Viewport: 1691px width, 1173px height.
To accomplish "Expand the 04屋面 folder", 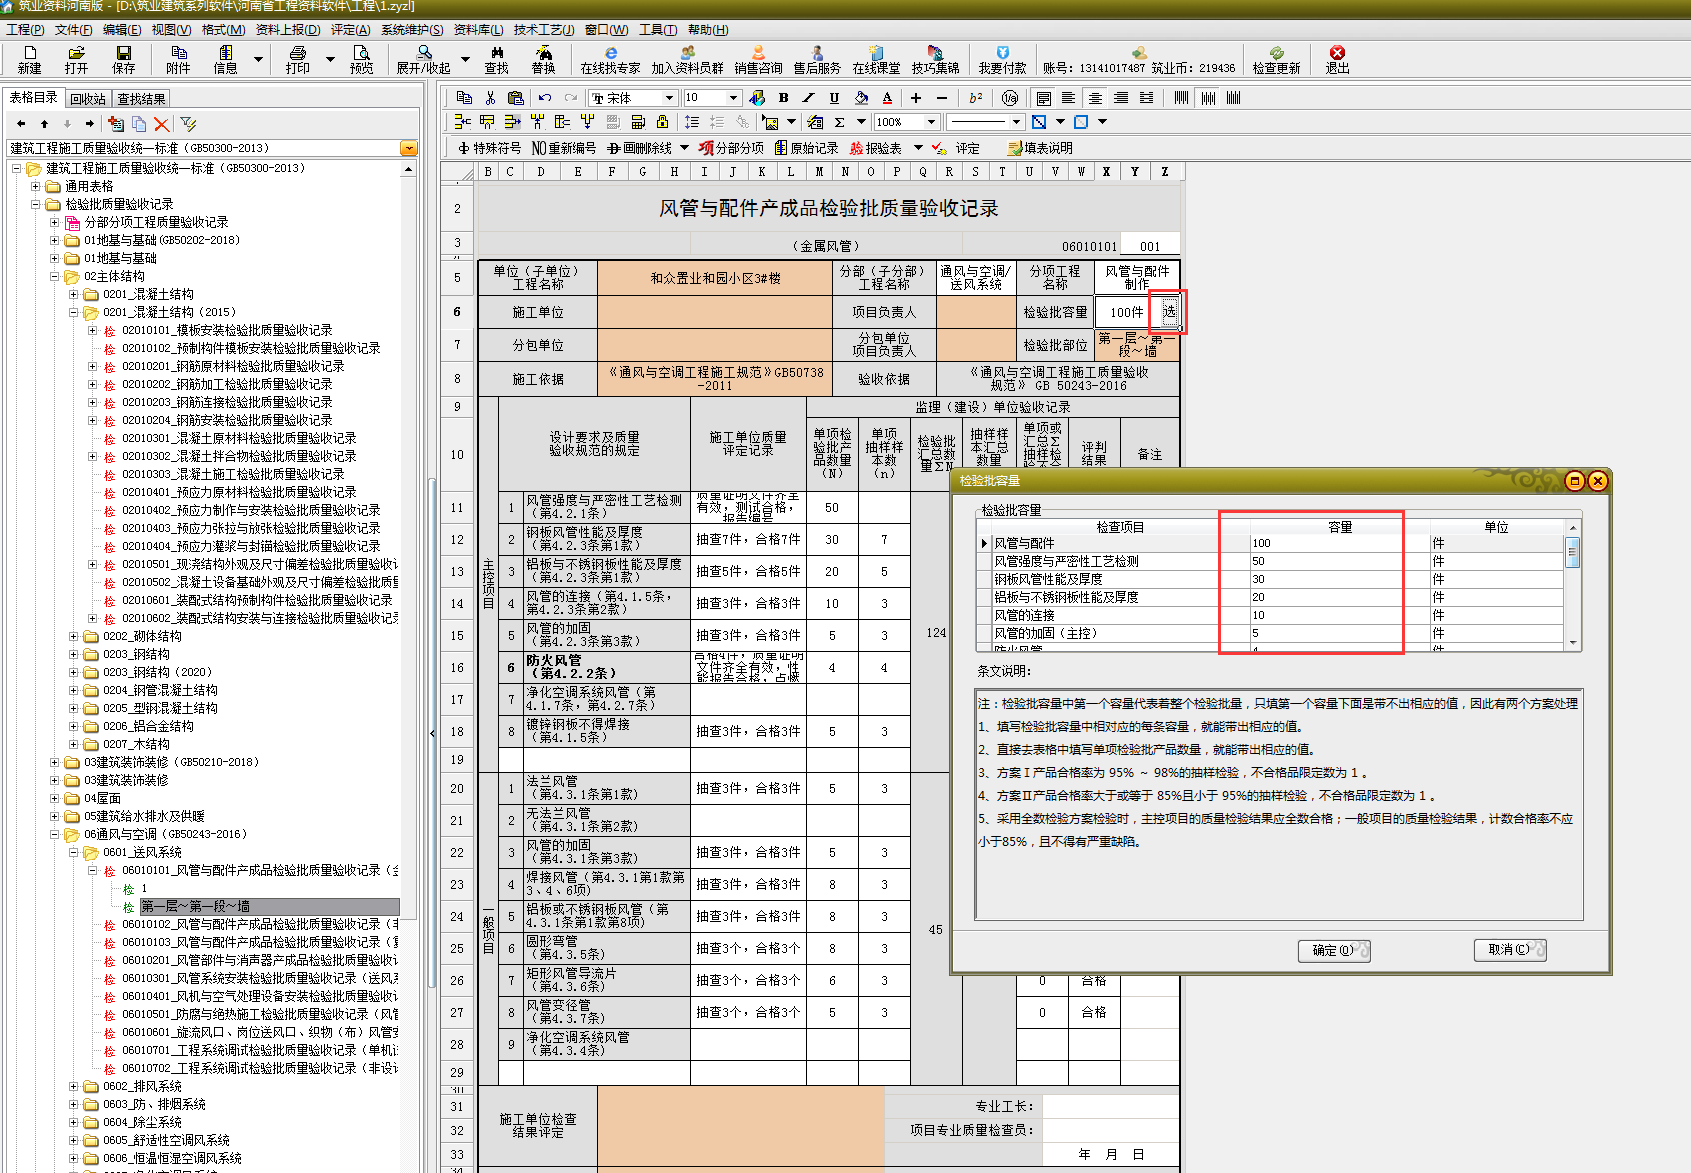I will (x=55, y=798).
